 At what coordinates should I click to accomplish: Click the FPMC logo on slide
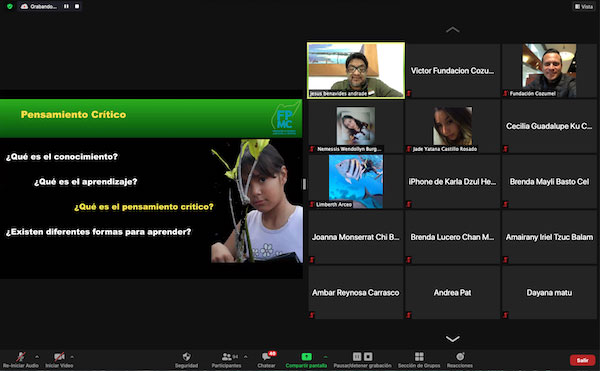(x=285, y=119)
